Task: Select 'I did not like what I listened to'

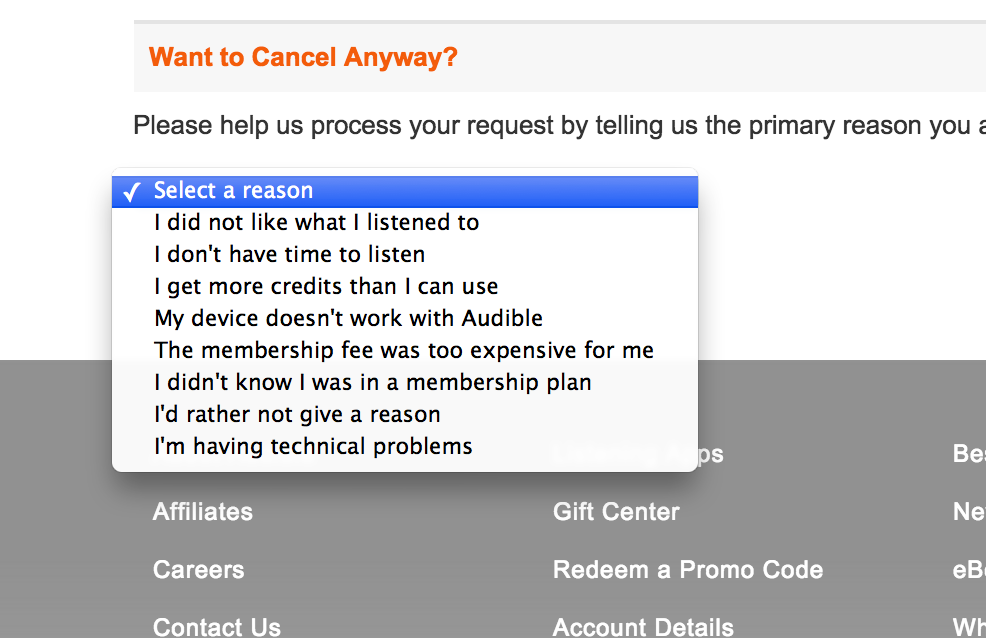Action: 316,222
